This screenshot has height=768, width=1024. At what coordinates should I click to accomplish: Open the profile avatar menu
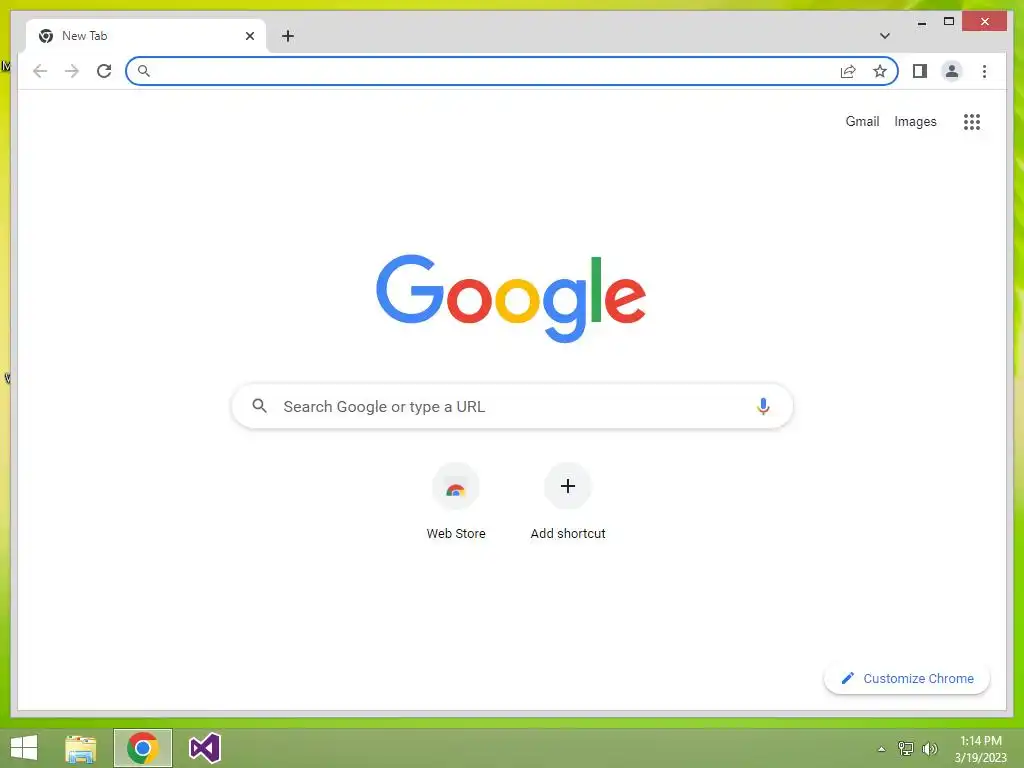952,71
